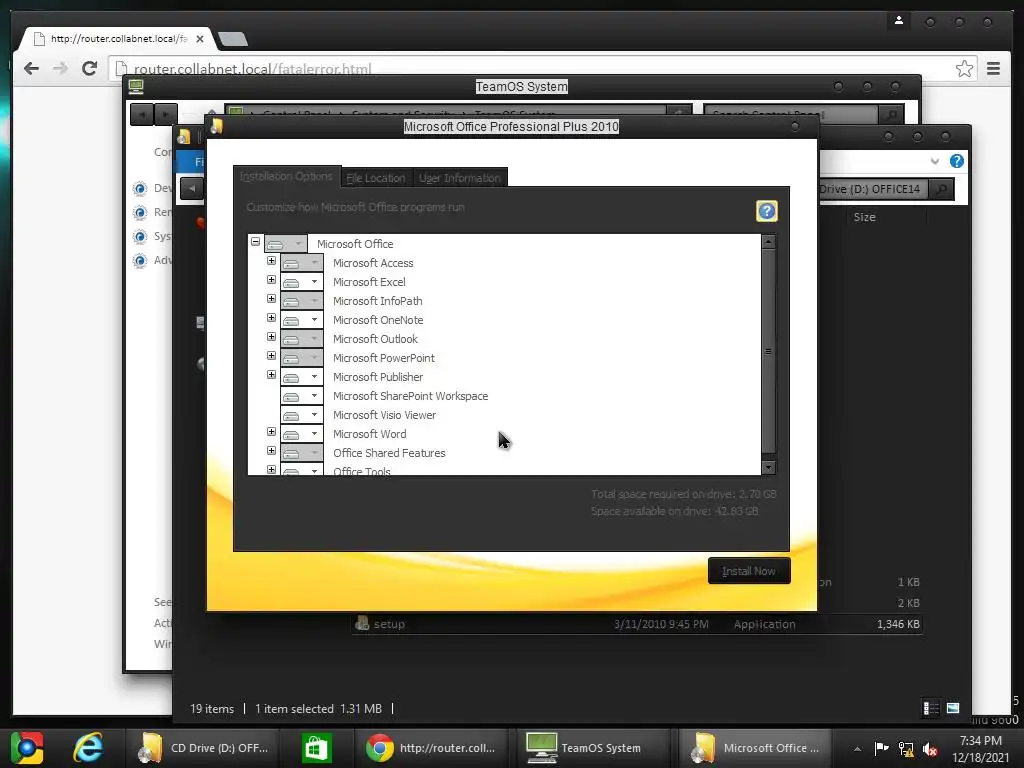This screenshot has height=768, width=1024.
Task: Switch to User Information tab
Action: click(x=460, y=178)
